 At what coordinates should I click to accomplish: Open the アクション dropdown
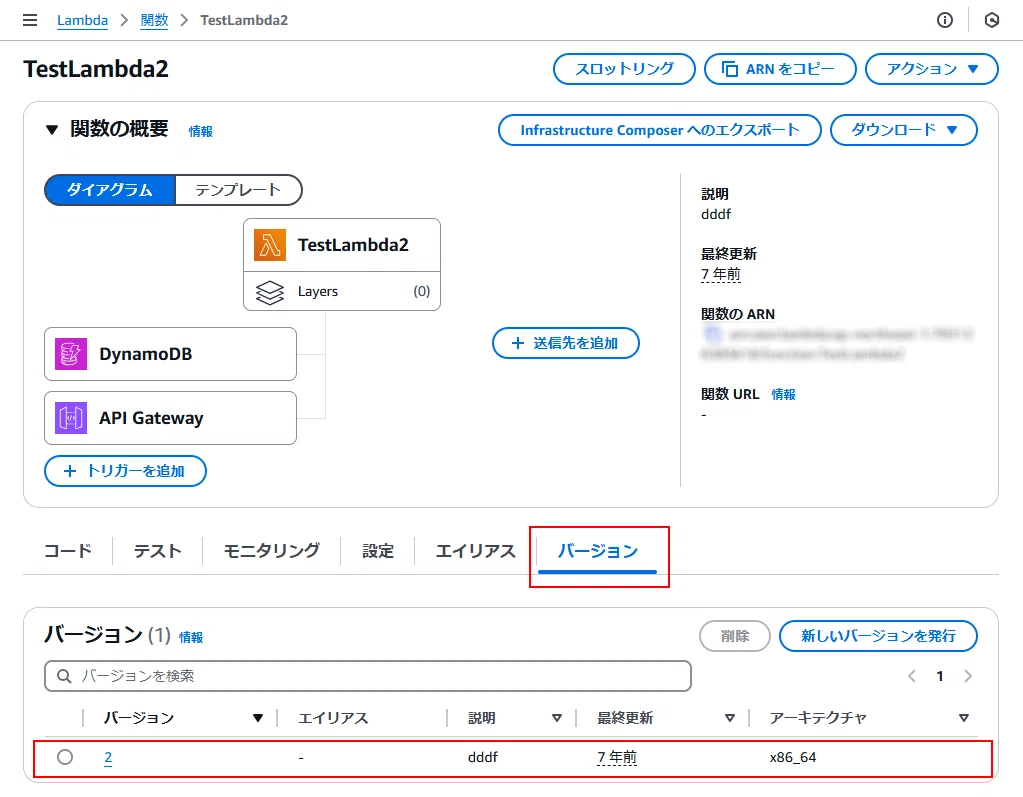click(x=932, y=69)
